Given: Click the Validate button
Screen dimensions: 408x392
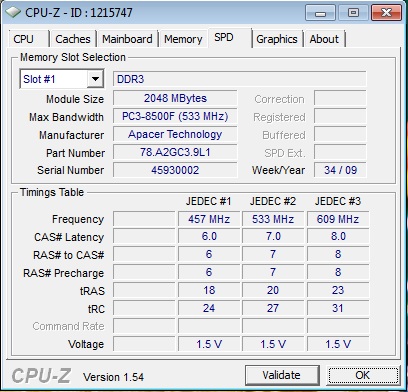Looking at the screenshot, I should click(x=282, y=375).
